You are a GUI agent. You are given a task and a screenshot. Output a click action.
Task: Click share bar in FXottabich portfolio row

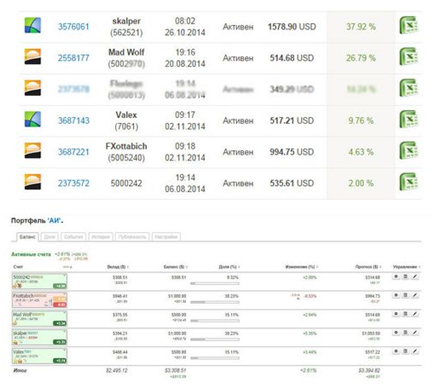(215, 302)
